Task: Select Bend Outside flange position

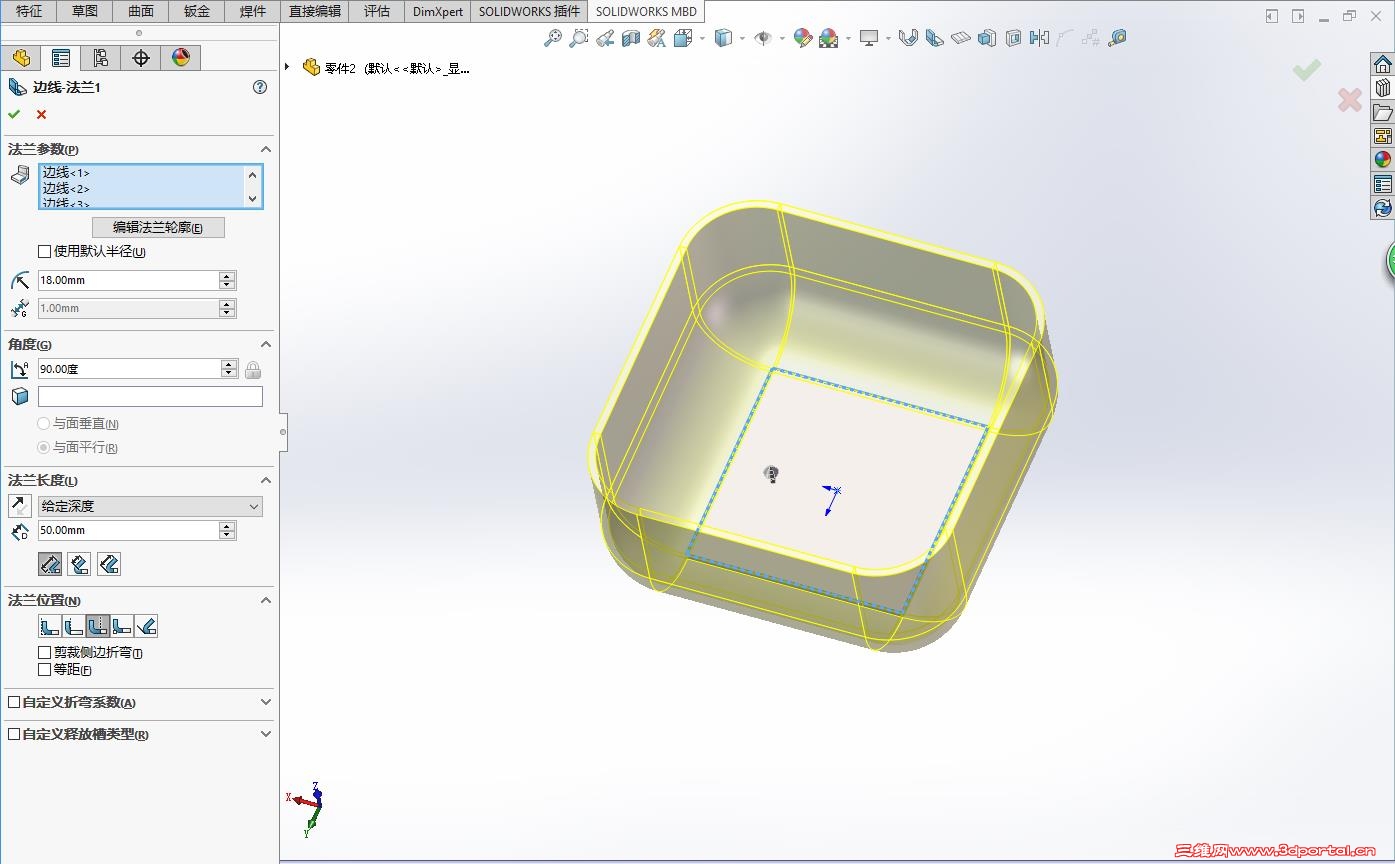Action: click(x=98, y=627)
